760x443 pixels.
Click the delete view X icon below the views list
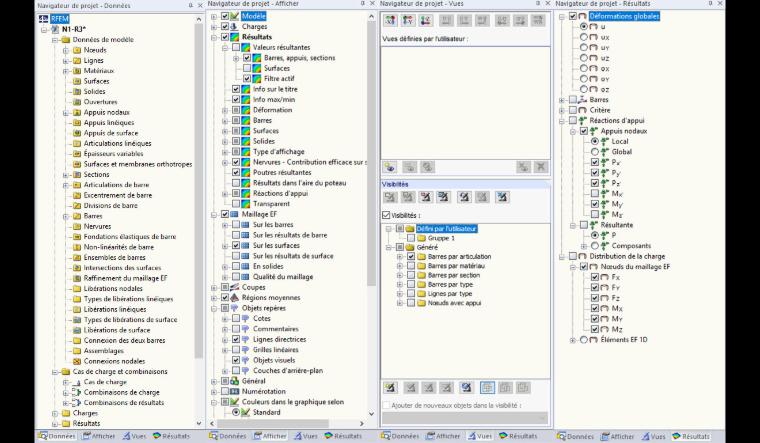coord(540,167)
